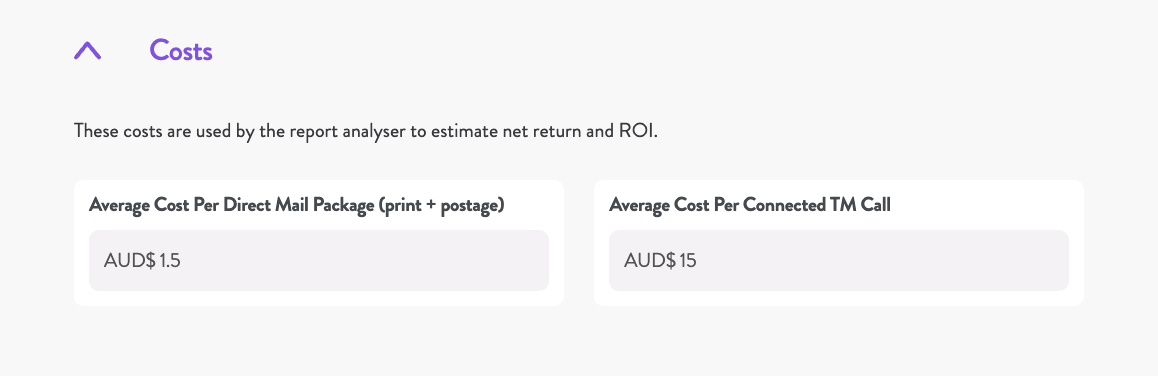The image size is (1158, 376).
Task: Click the Costs section heading
Action: [x=181, y=50]
